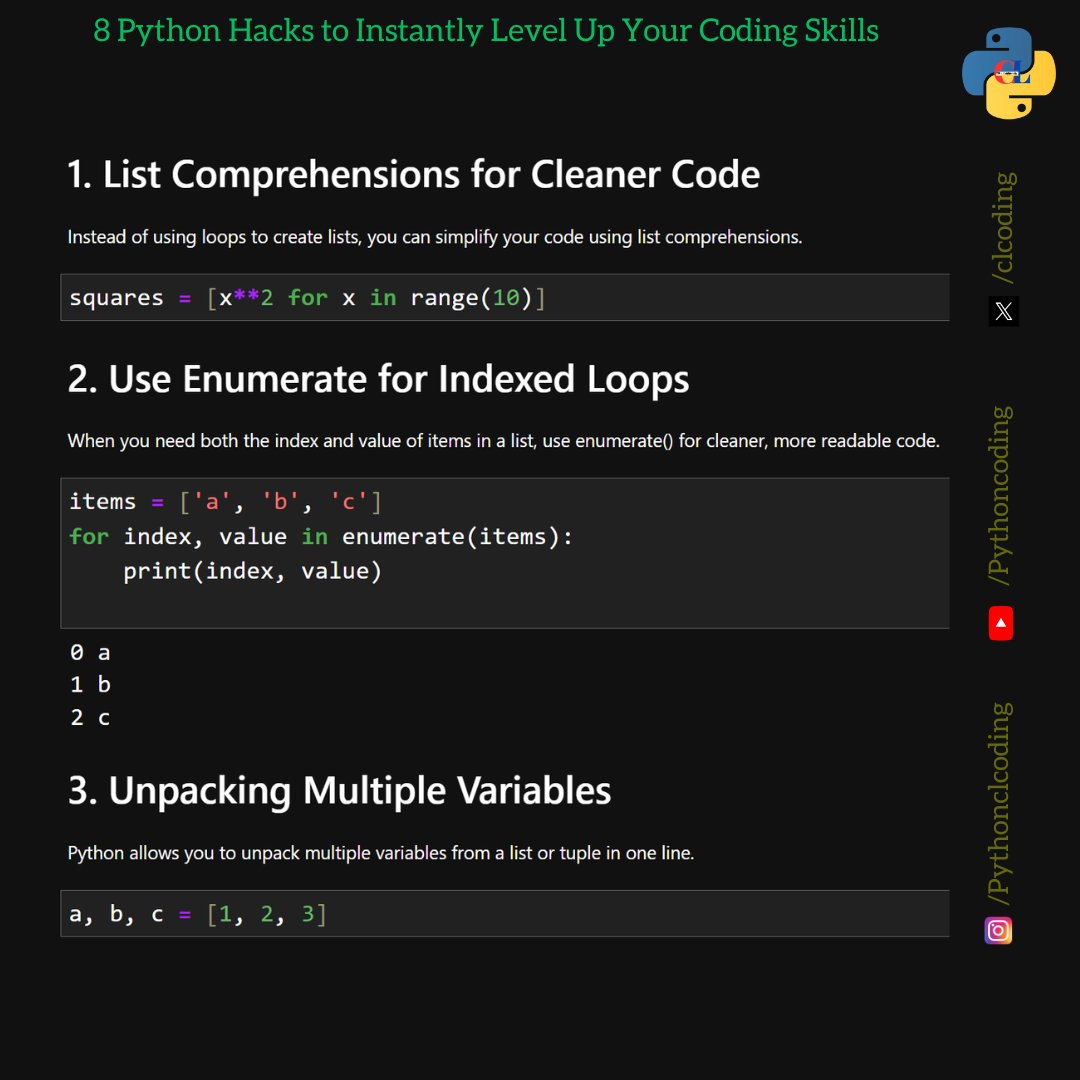Click the green title '8 Python Hacks' banner
The width and height of the screenshot is (1080, 1080).
point(486,31)
